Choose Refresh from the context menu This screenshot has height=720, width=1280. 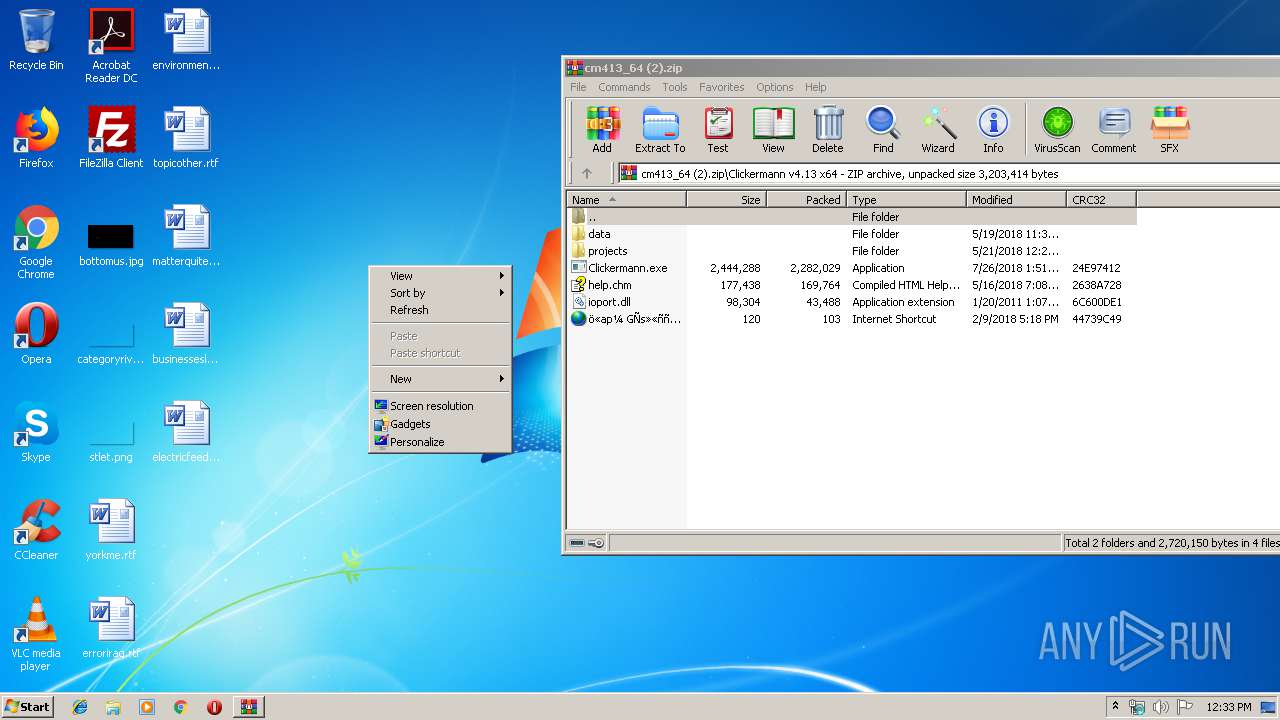440,310
